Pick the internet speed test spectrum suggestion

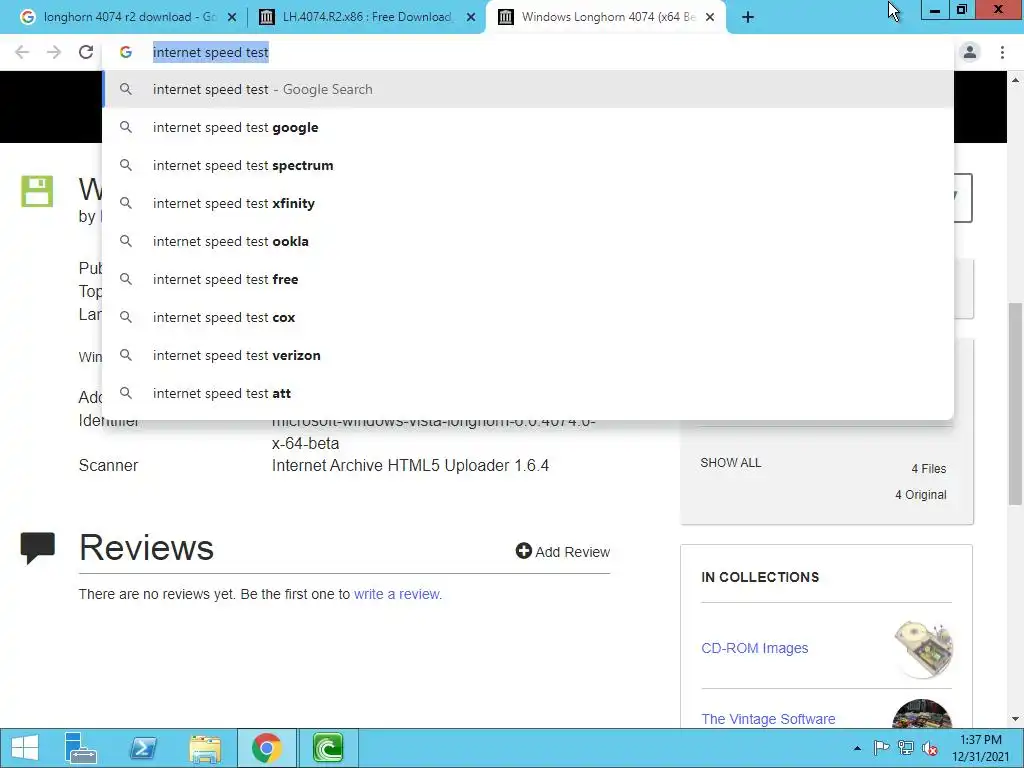tap(528, 165)
